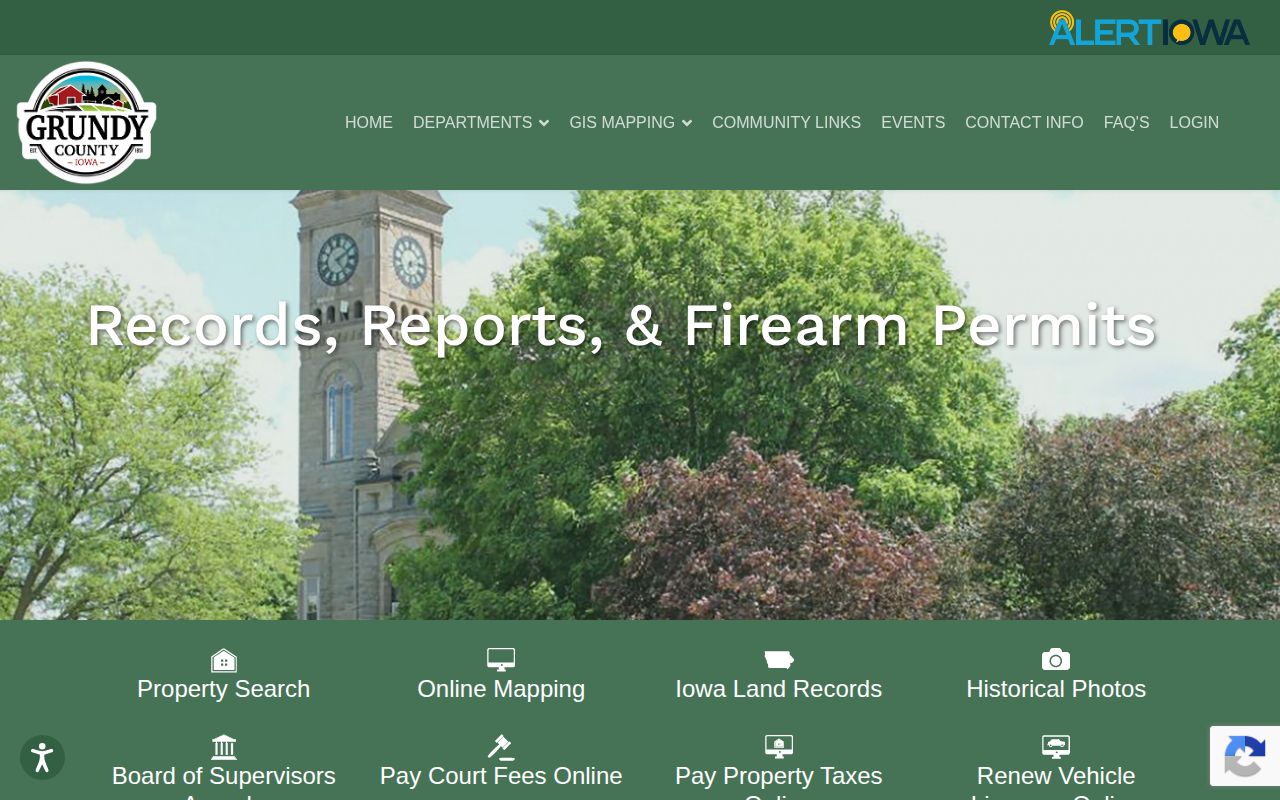
Task: Click the Records, Reports, & Firearm Permits heading
Action: pyautogui.click(x=621, y=325)
